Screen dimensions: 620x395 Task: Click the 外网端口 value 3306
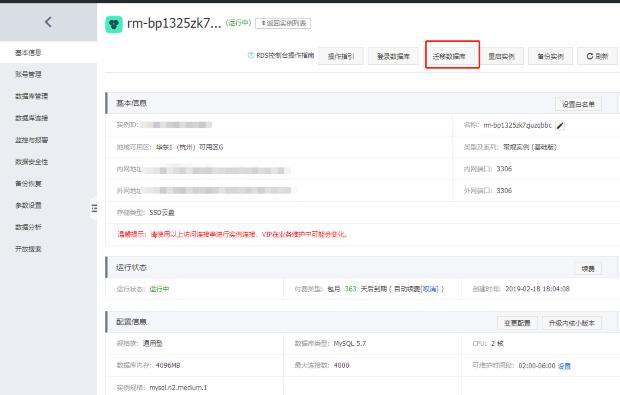coord(504,191)
